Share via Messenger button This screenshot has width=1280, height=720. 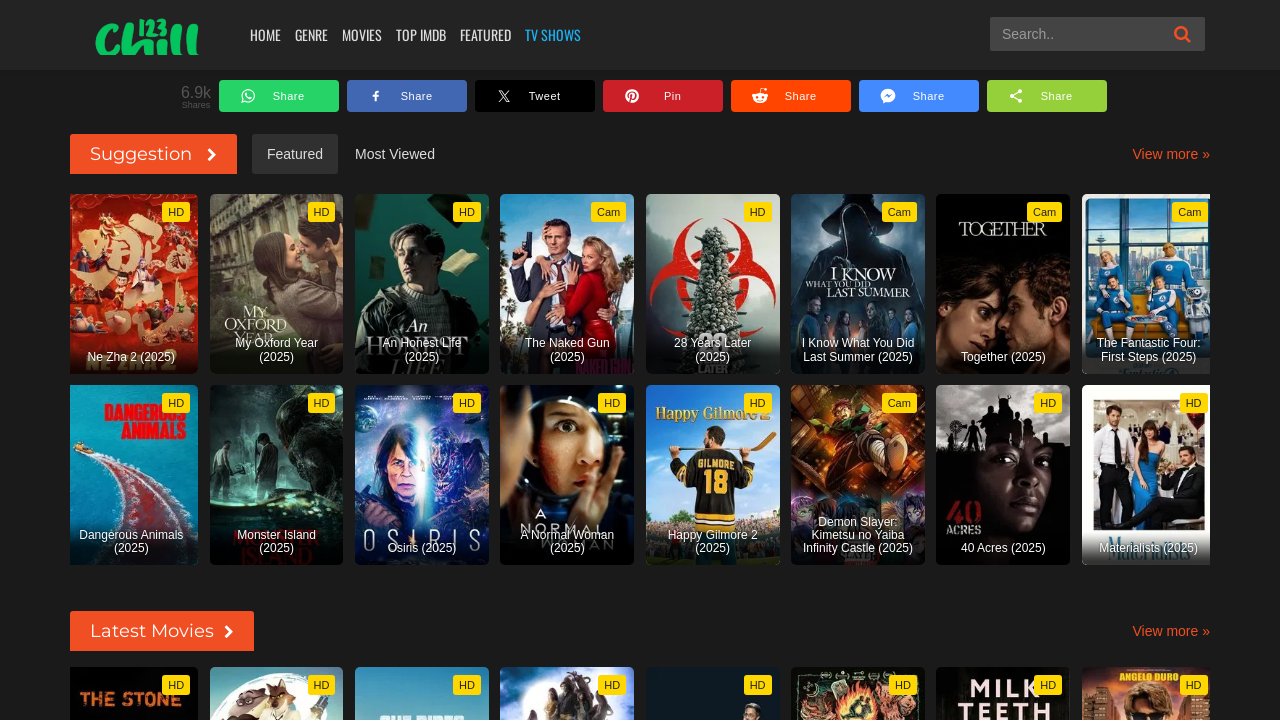919,96
